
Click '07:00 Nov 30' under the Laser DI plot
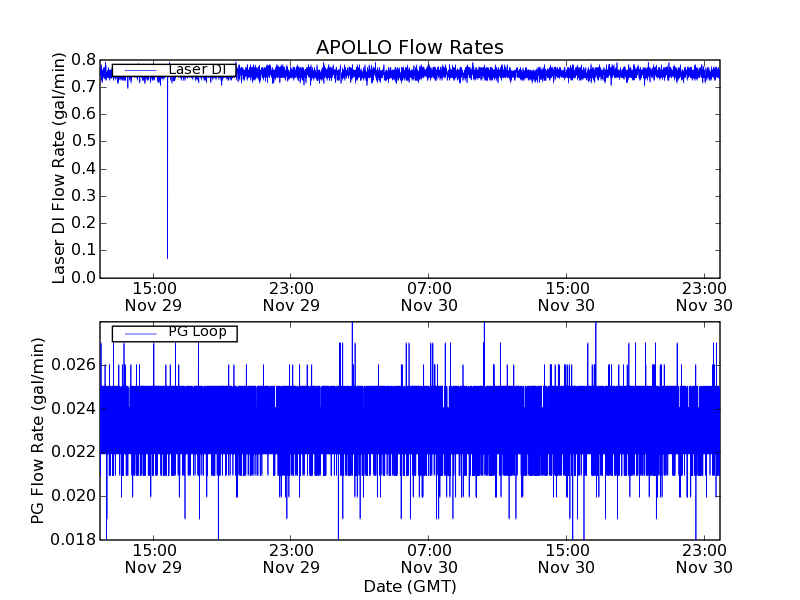tap(429, 297)
